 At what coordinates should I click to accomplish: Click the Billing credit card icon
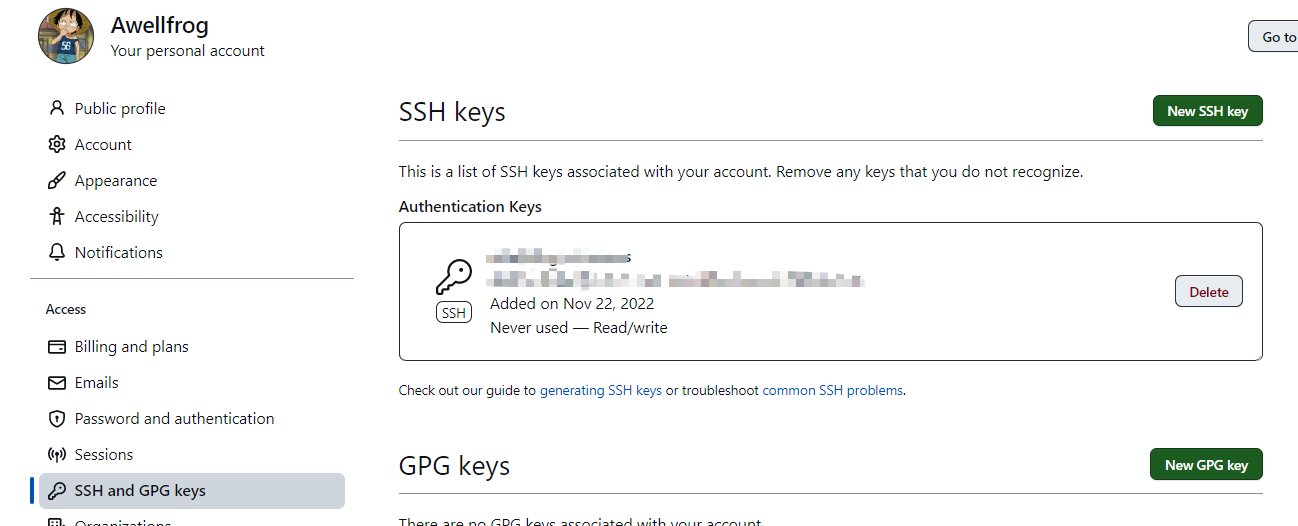click(x=57, y=347)
